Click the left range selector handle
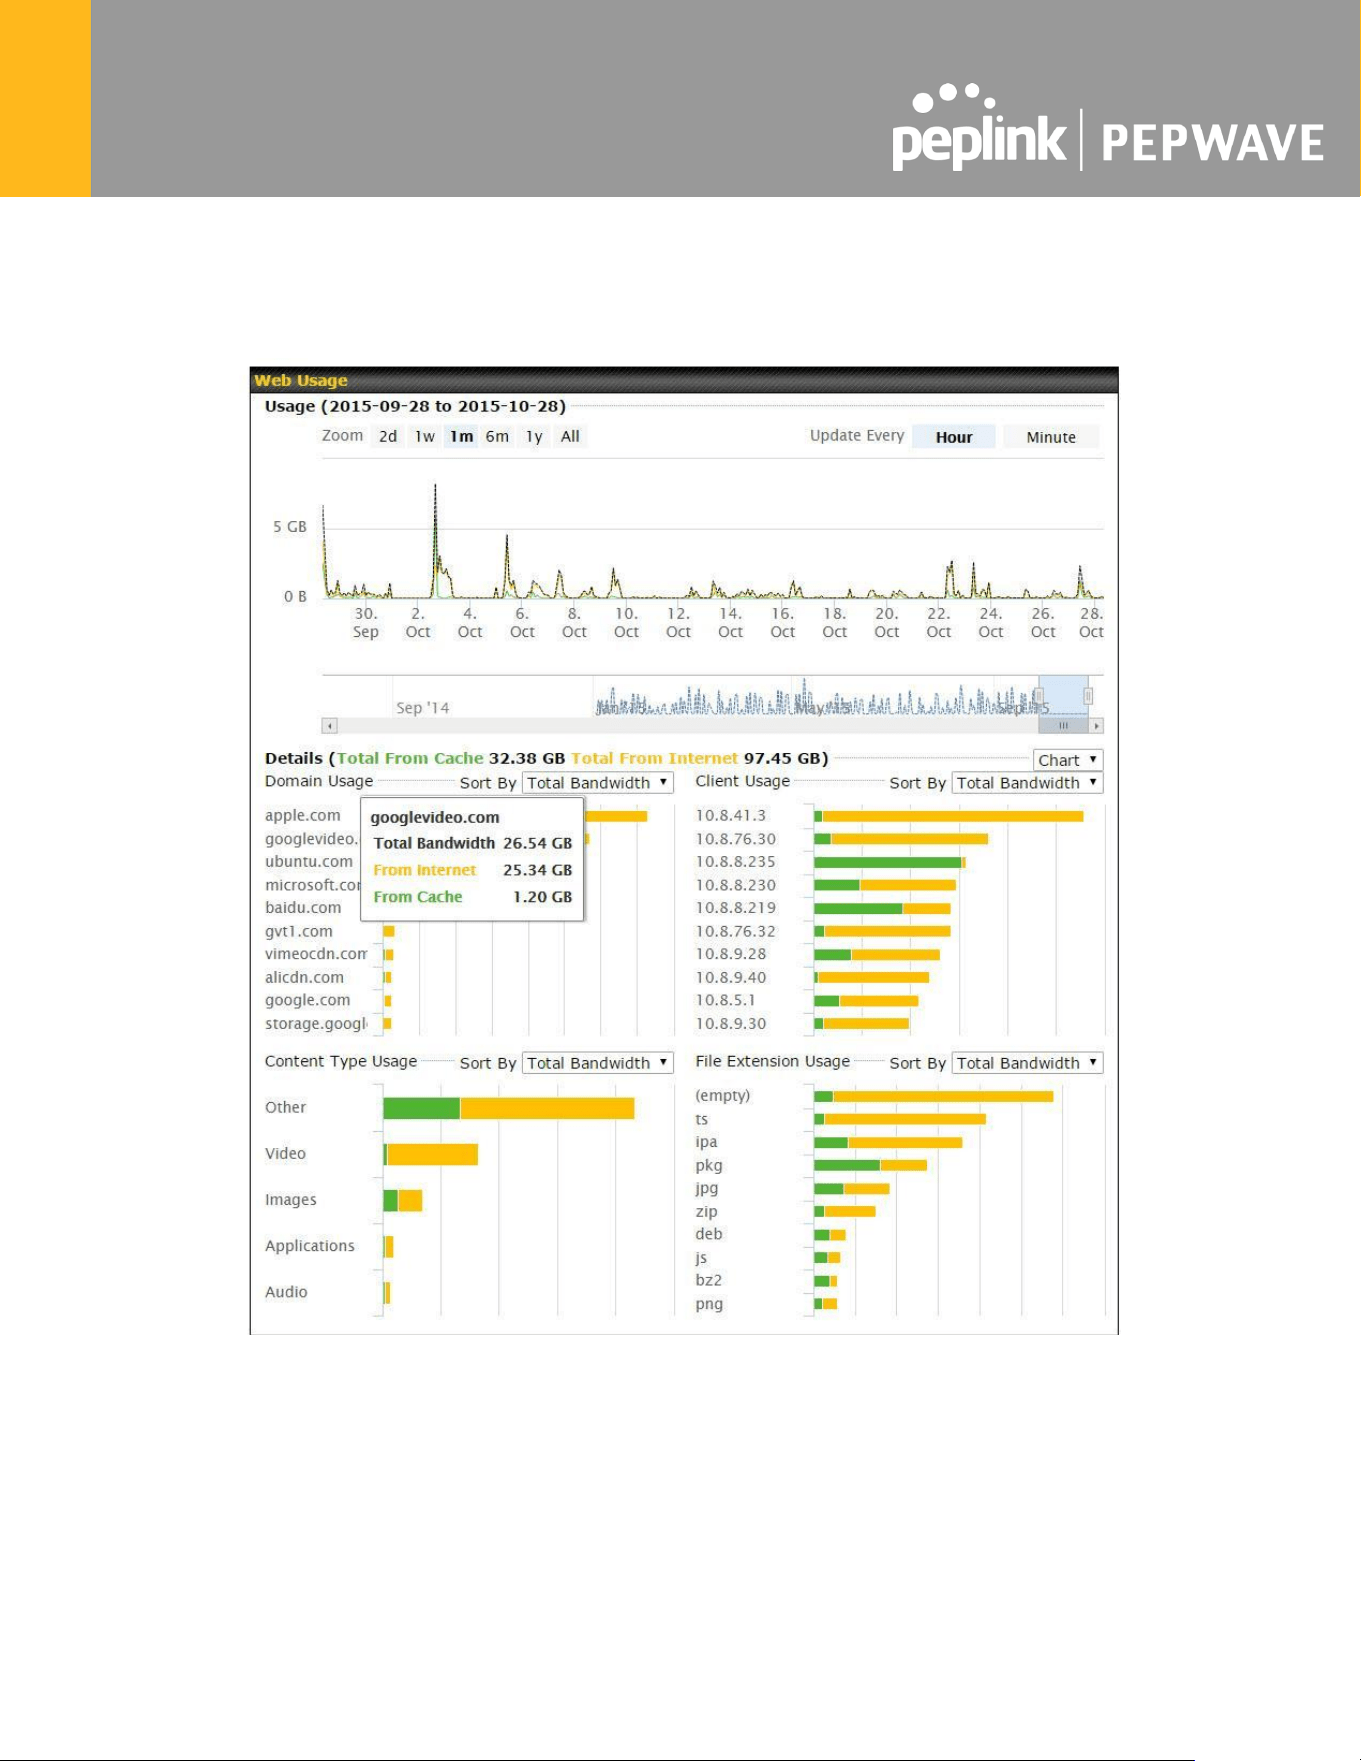The width and height of the screenshot is (1361, 1761). 1039,696
